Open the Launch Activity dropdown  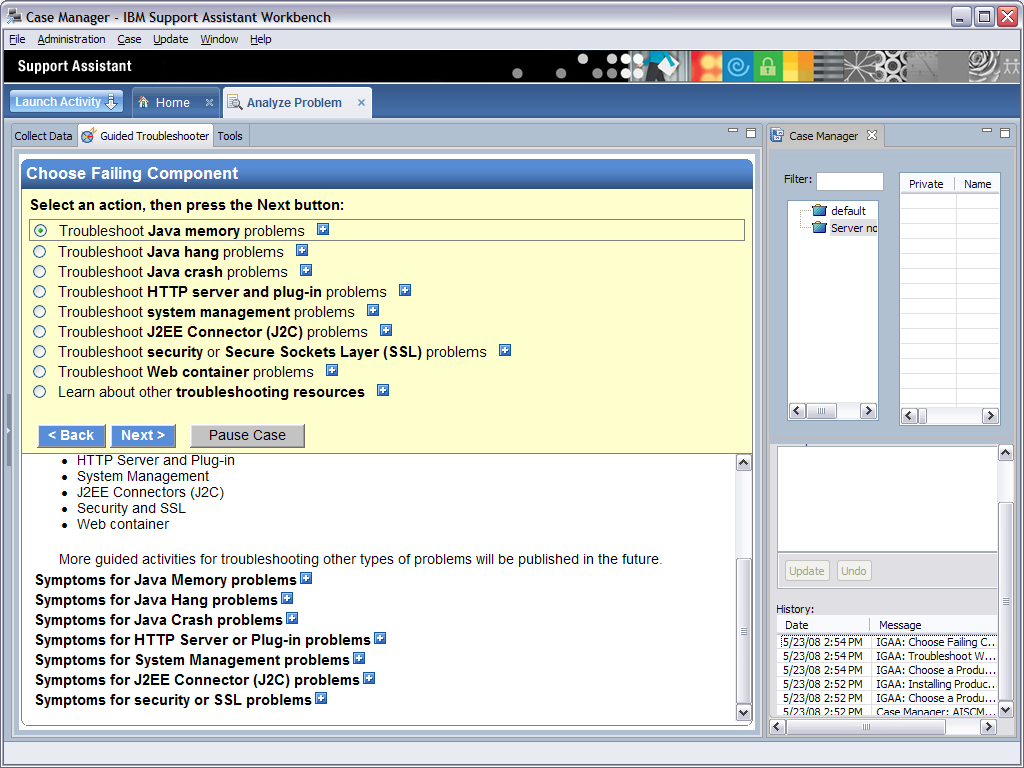[66, 102]
